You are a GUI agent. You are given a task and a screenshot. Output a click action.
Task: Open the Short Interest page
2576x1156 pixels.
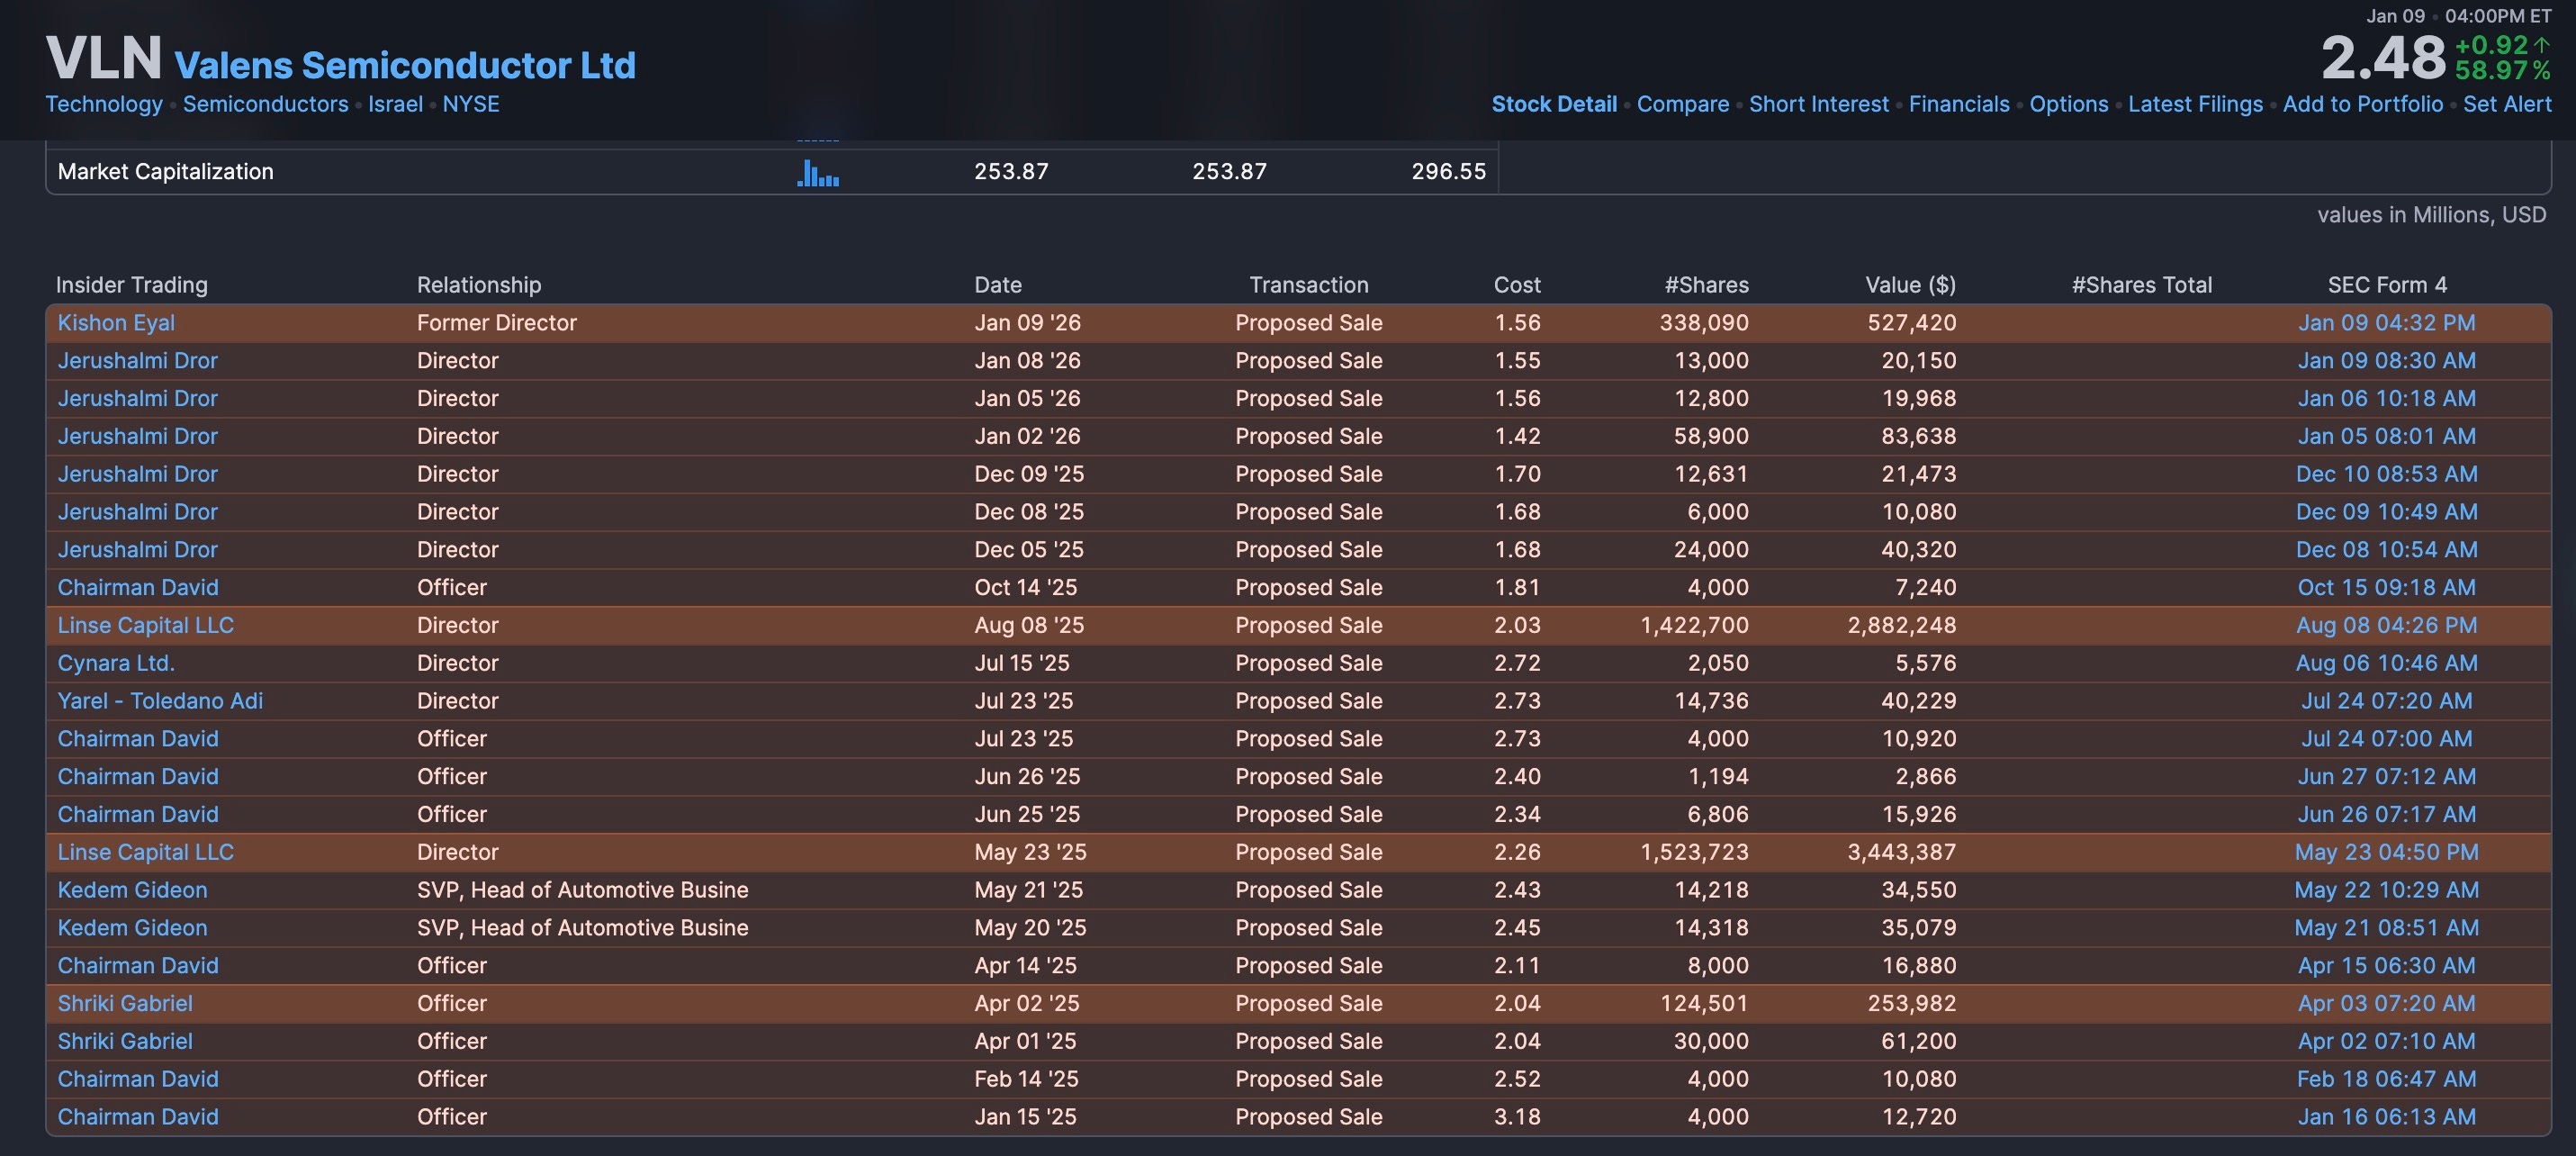coord(1818,104)
